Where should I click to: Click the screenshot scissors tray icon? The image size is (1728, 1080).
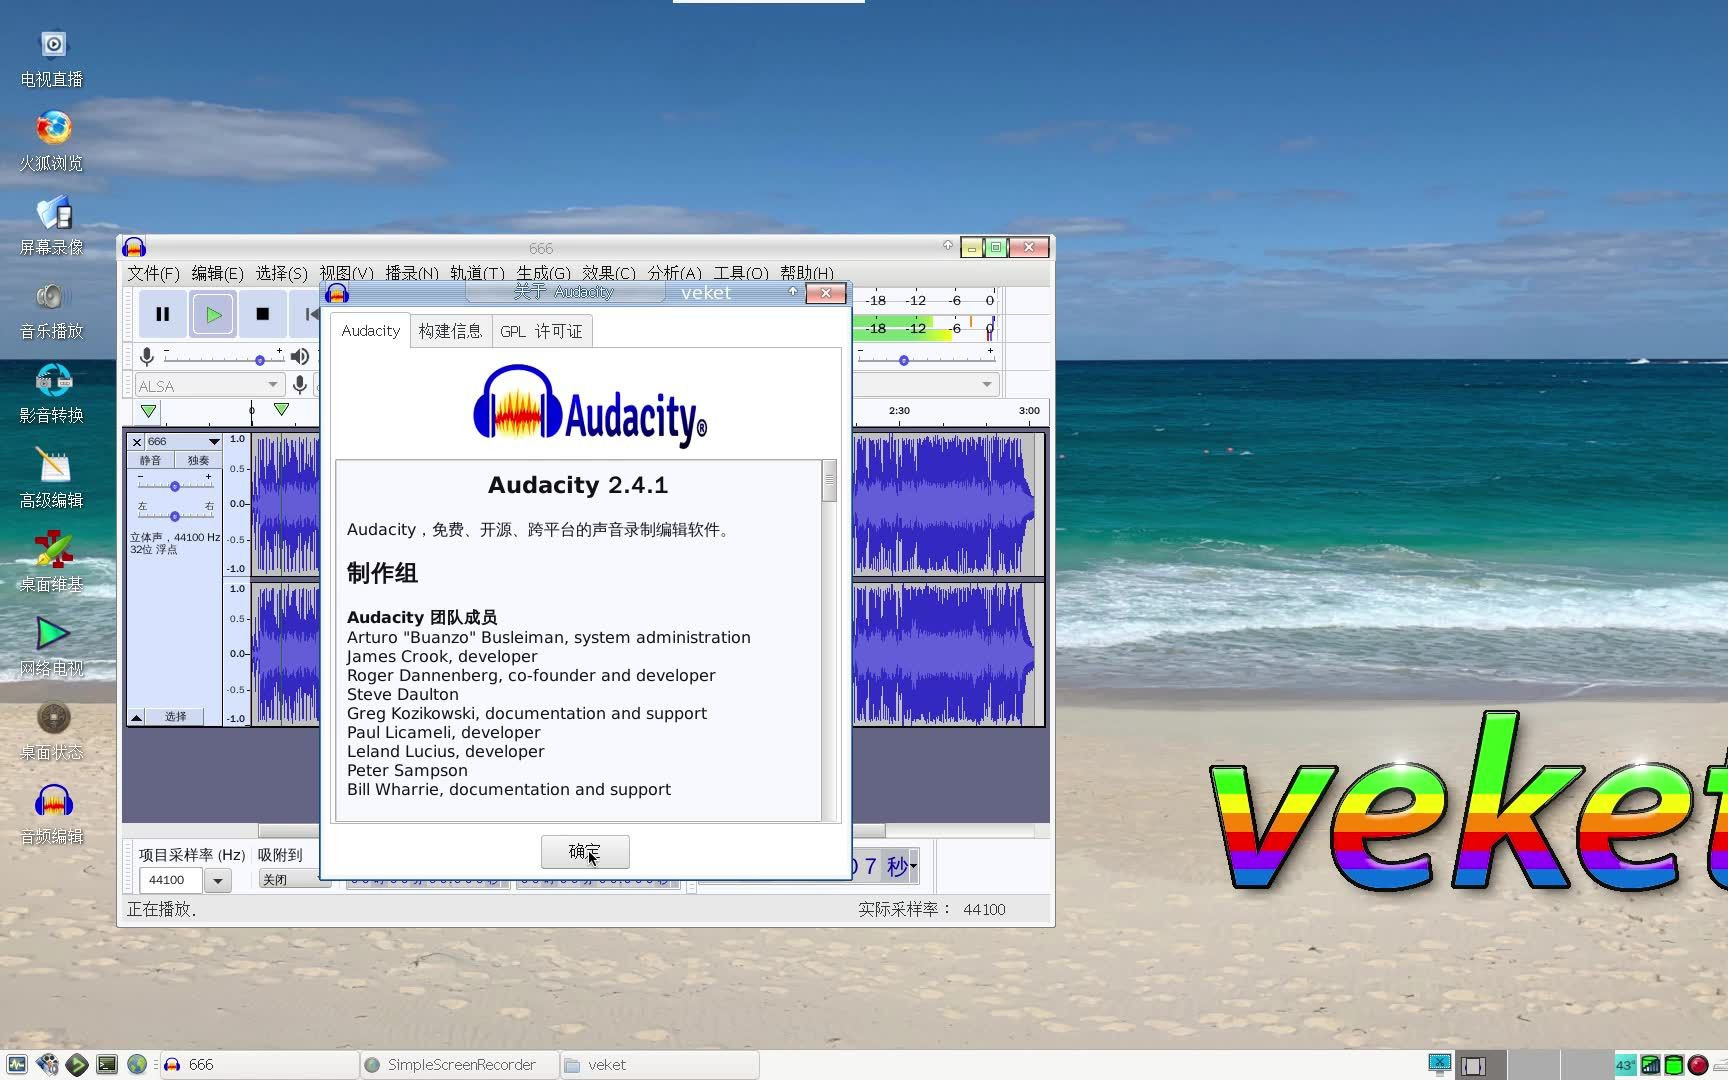[1440, 1065]
